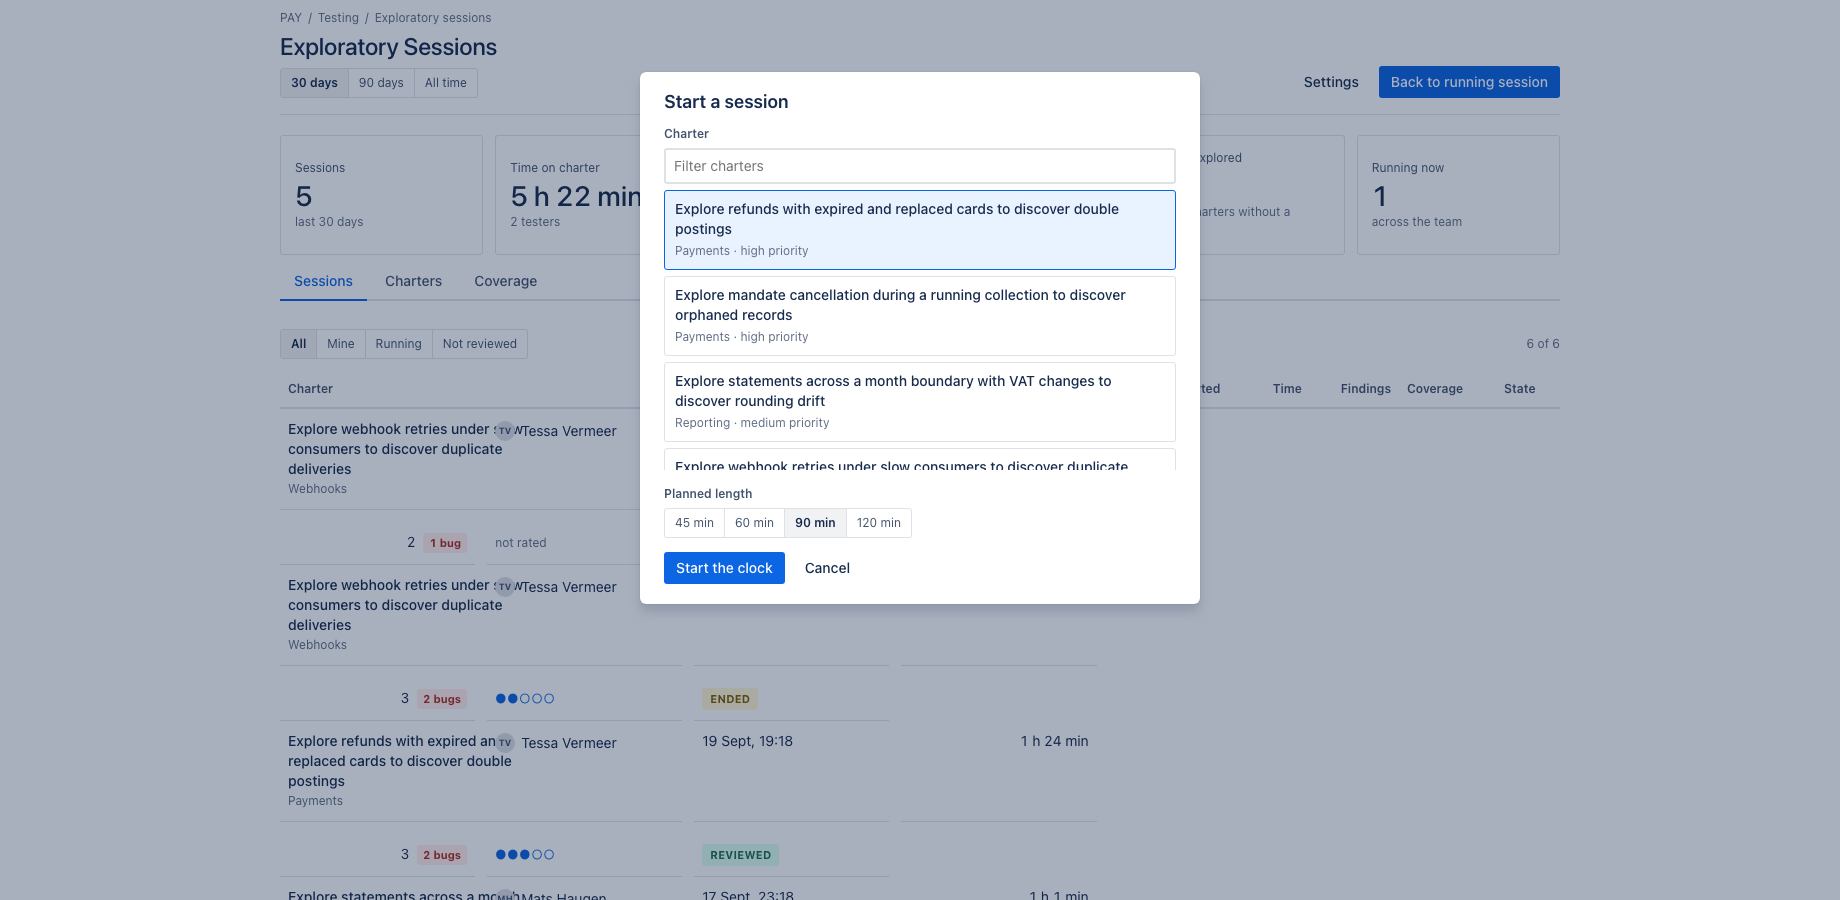Click the Coverage column header

click(1434, 389)
